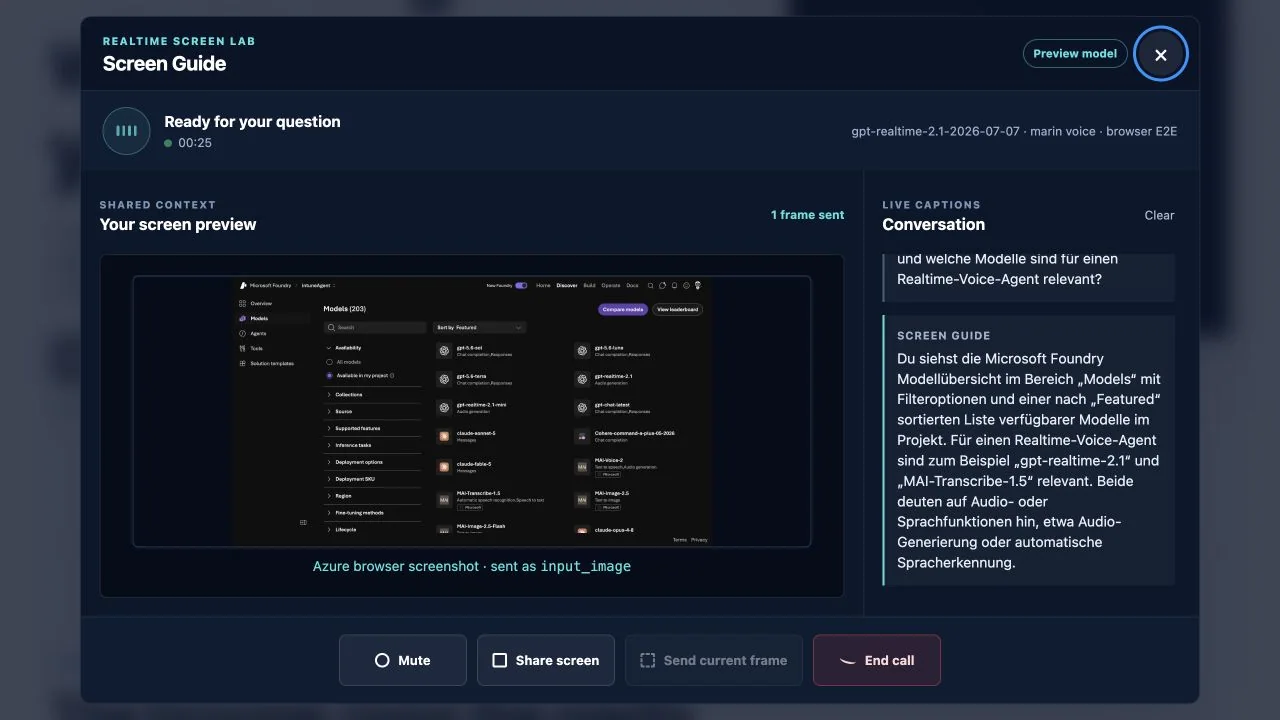Click Compare models in the screen preview
This screenshot has height=720, width=1280.
623,310
